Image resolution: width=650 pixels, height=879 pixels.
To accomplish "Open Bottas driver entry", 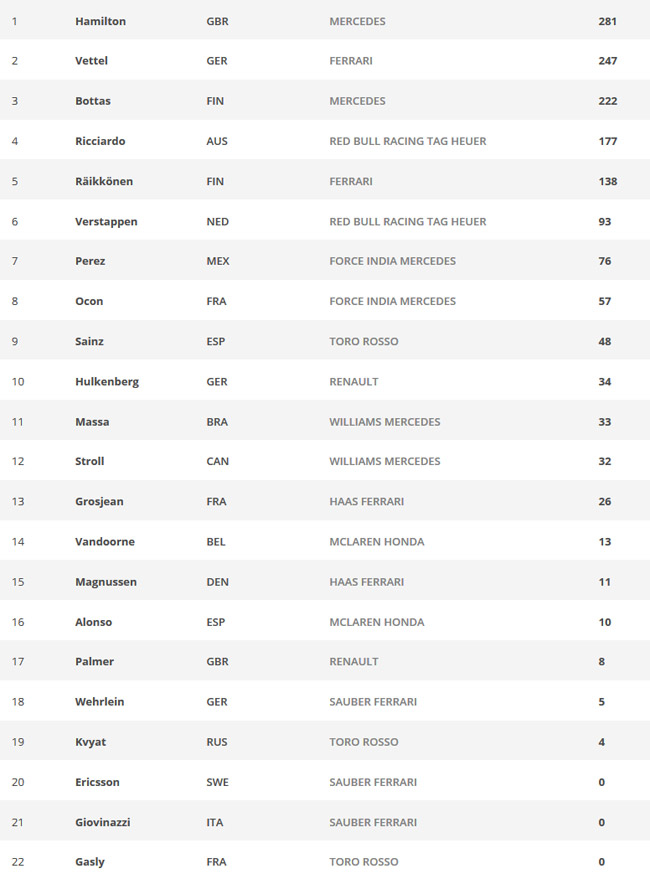I will click(93, 101).
